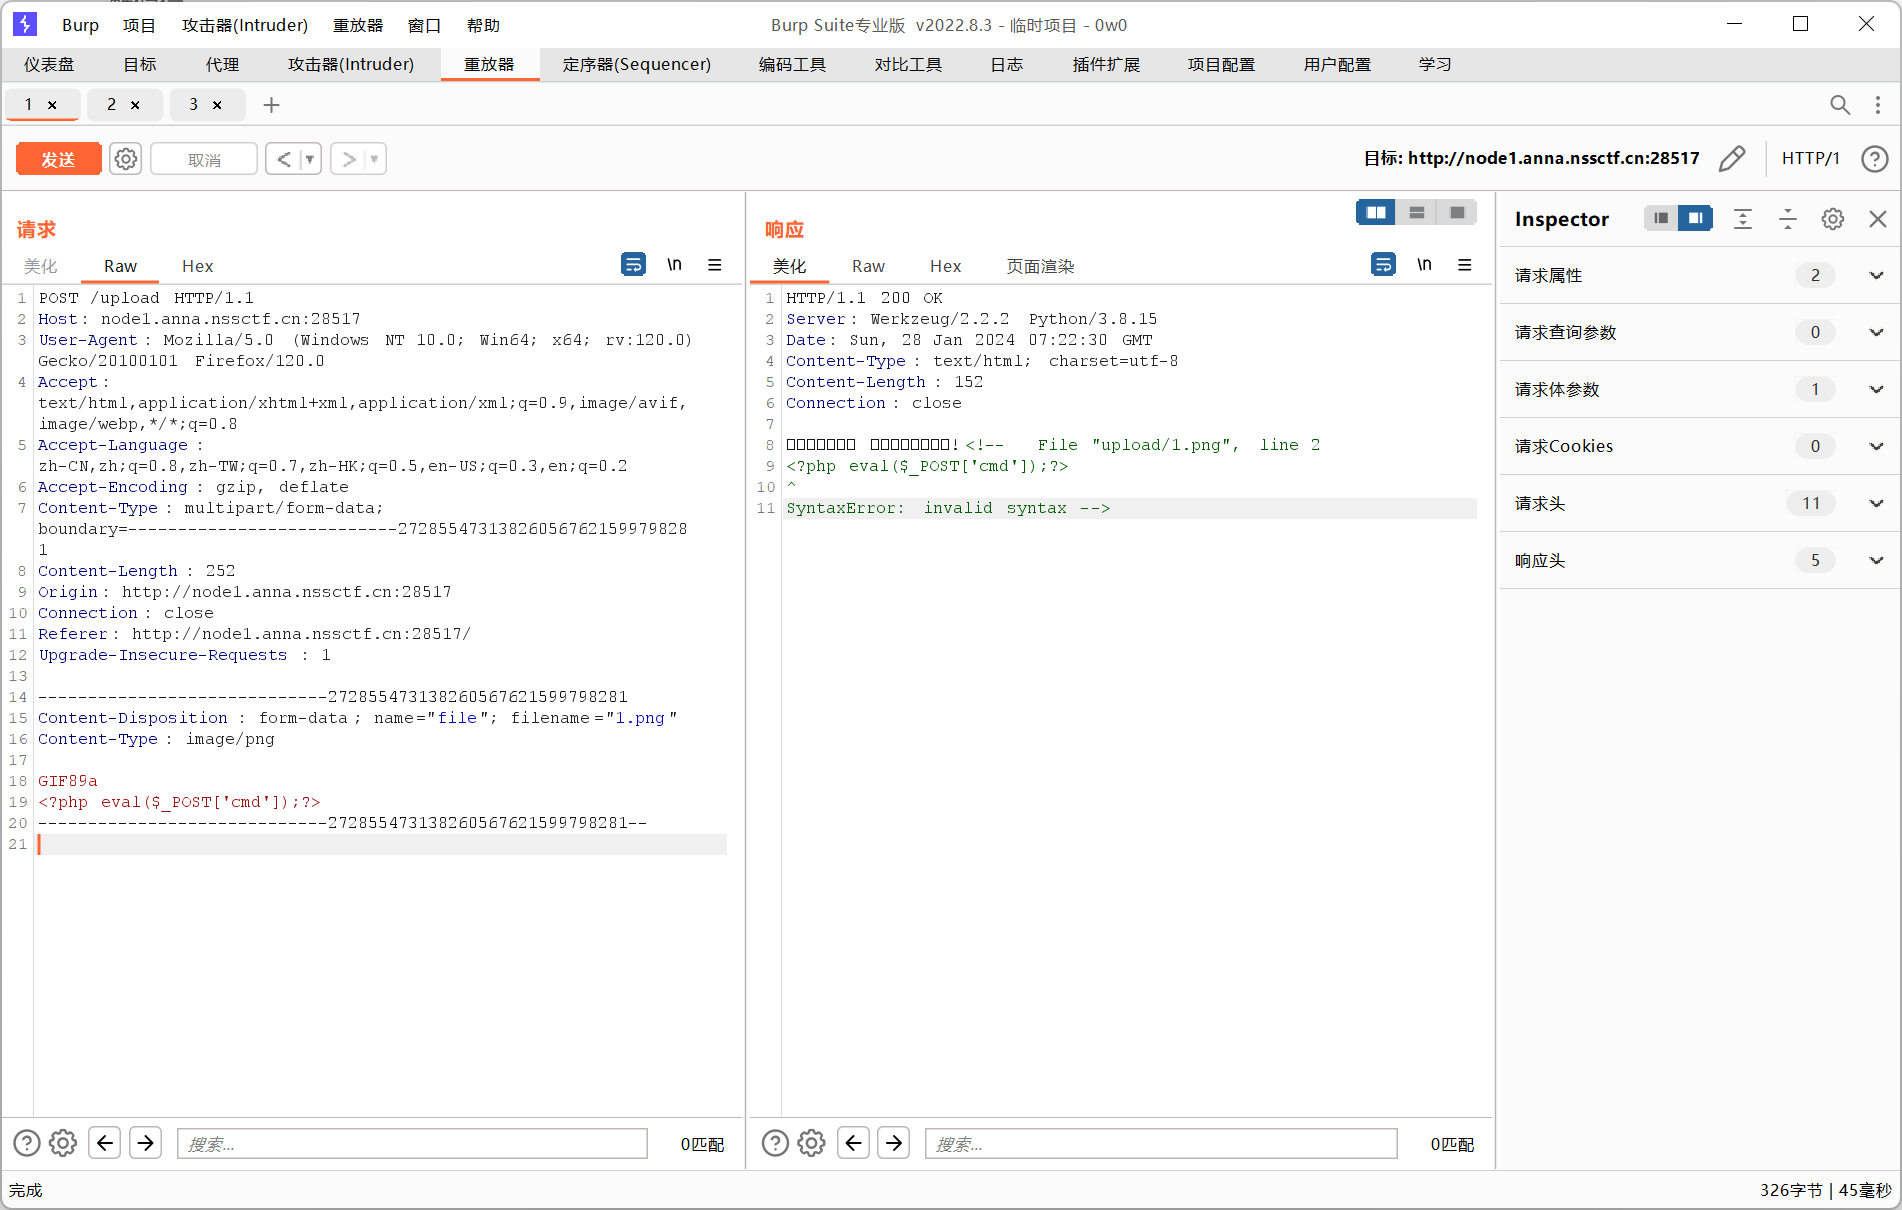This screenshot has width=1902, height=1210.
Task: Open Inspector settings gear
Action: (x=1832, y=219)
